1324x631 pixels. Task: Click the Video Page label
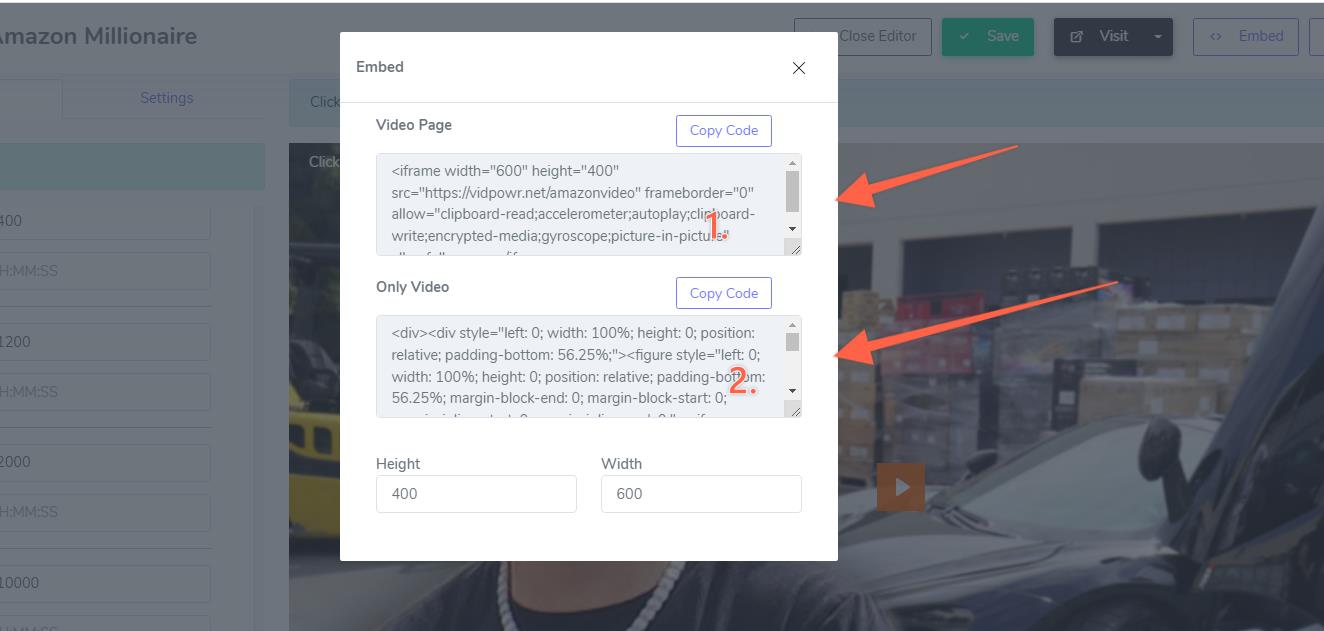tap(414, 125)
